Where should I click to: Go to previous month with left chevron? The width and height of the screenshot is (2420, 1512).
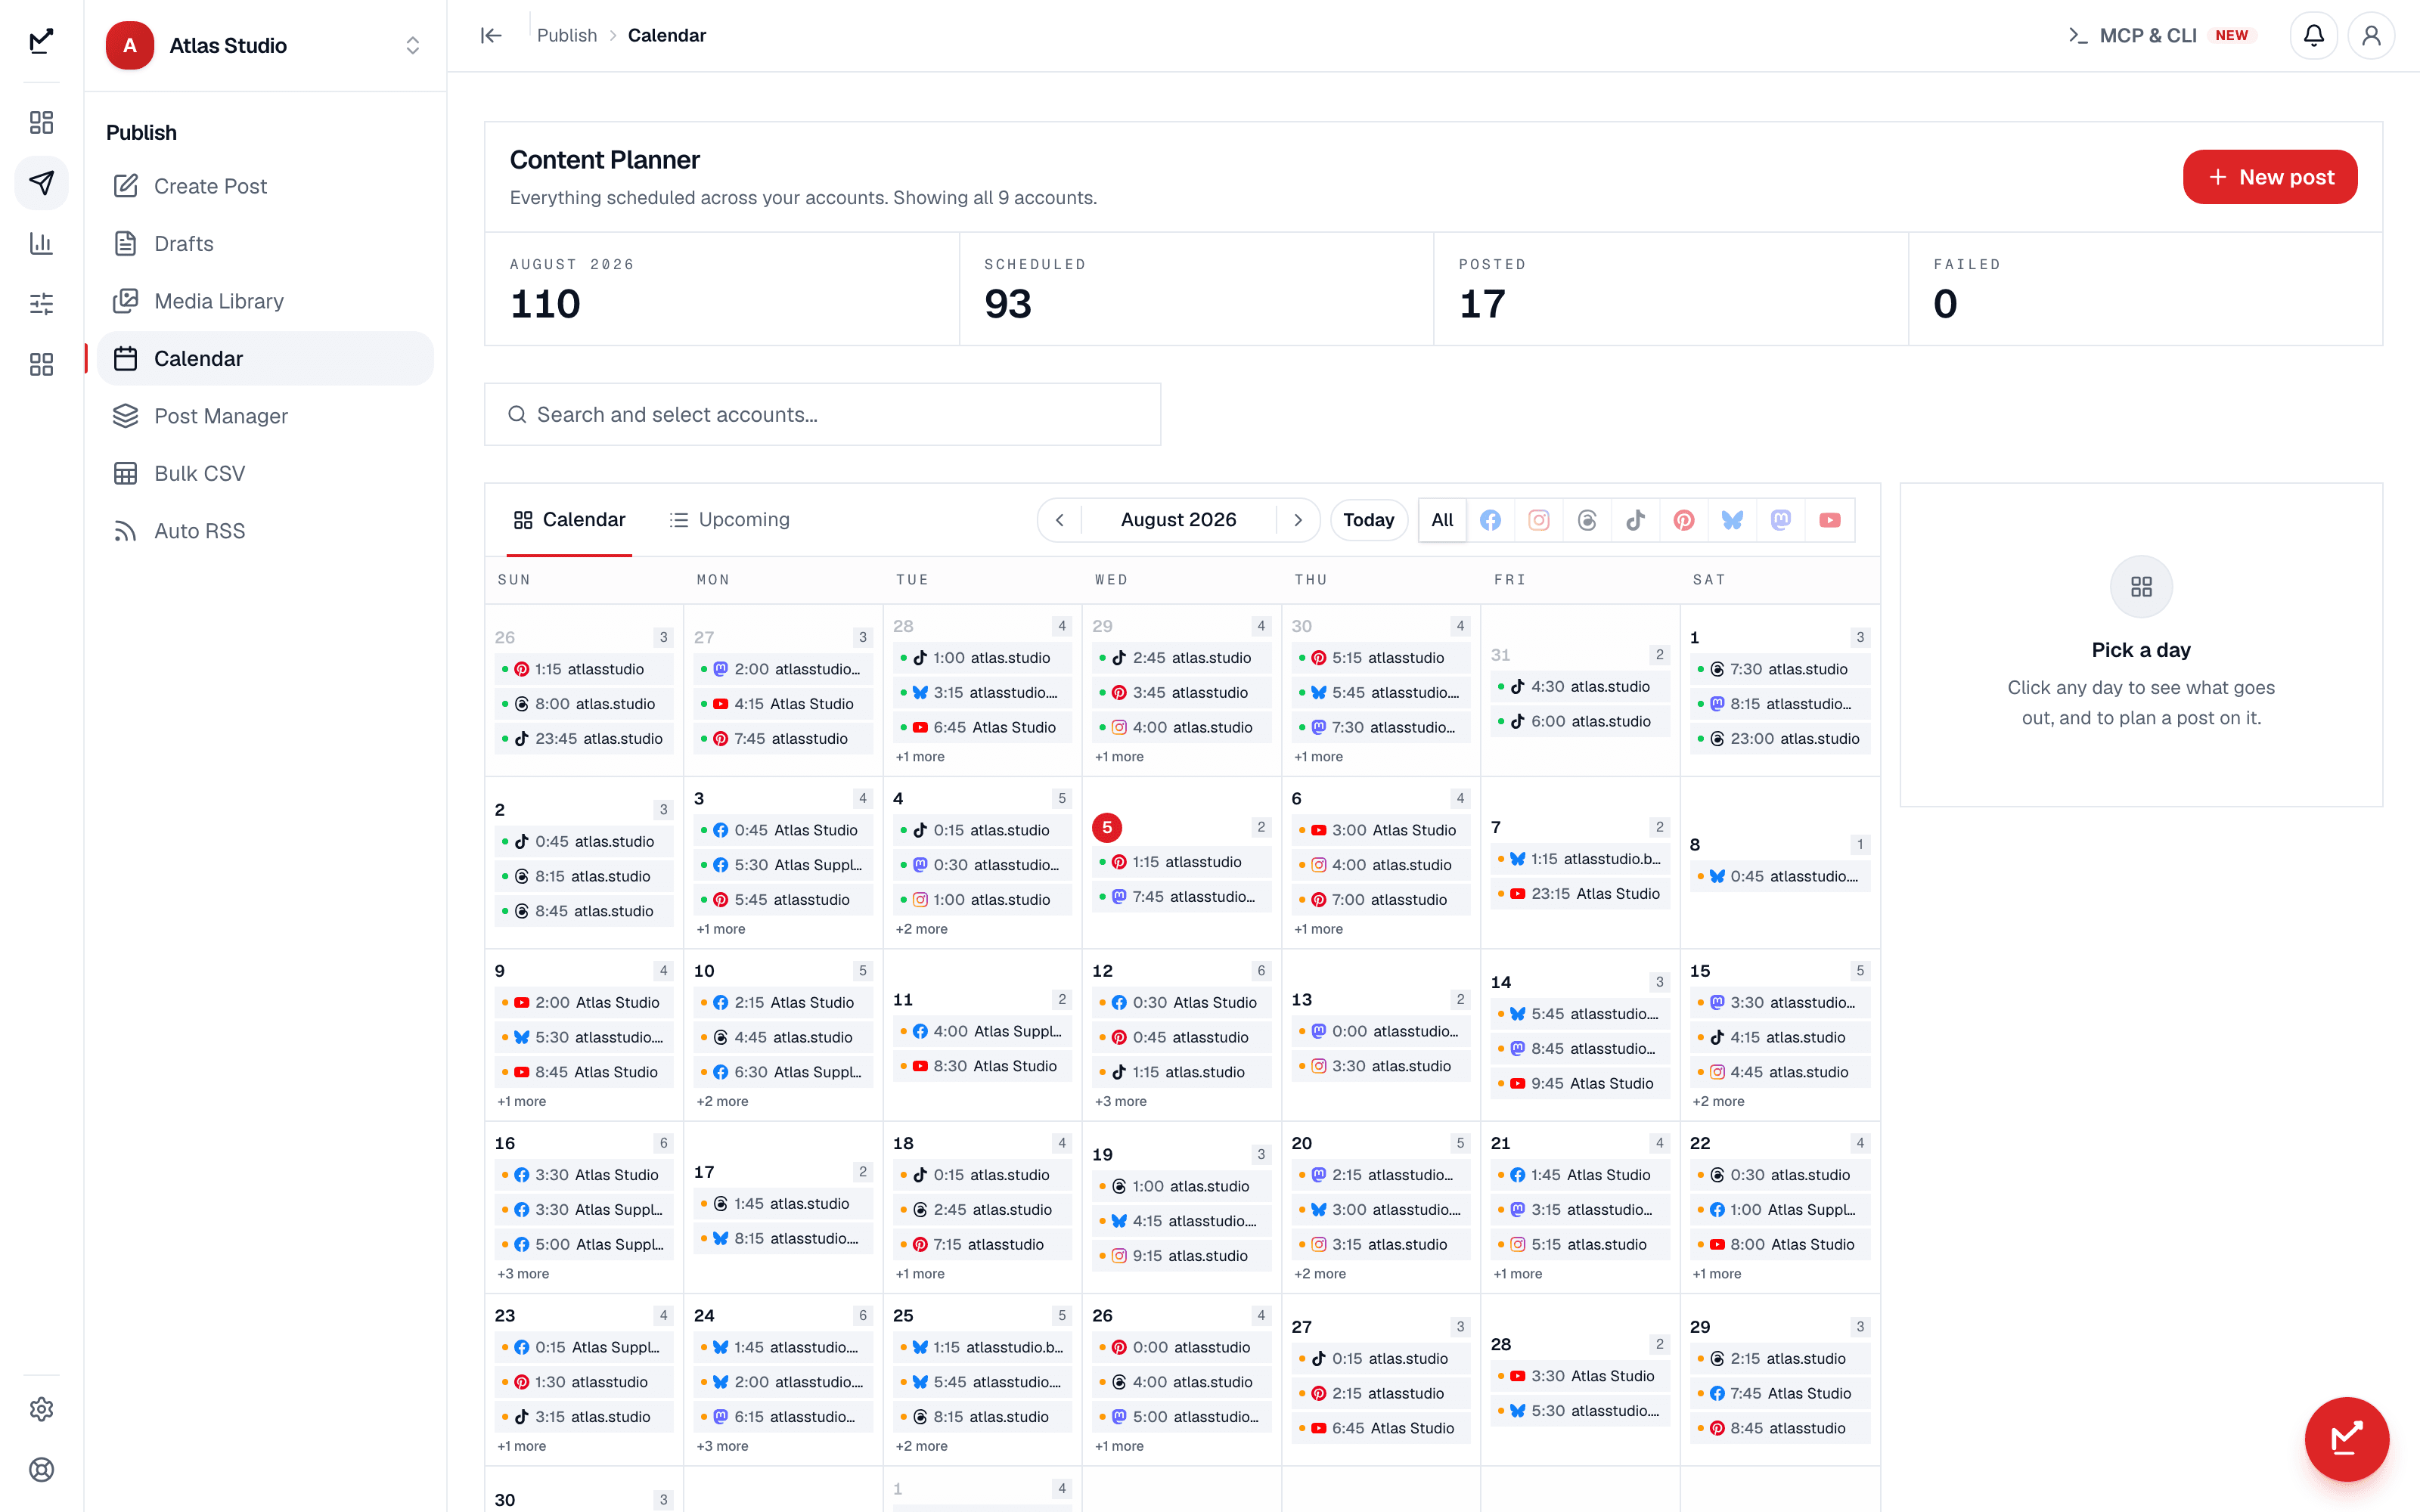click(1060, 520)
